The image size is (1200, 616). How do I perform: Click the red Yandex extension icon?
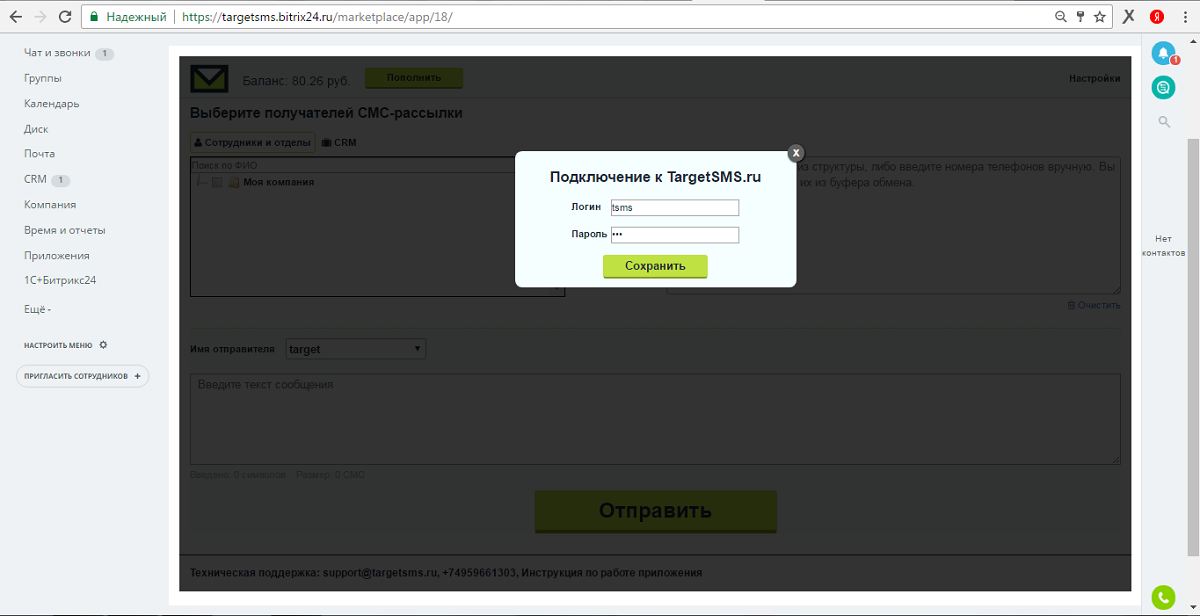1156,17
